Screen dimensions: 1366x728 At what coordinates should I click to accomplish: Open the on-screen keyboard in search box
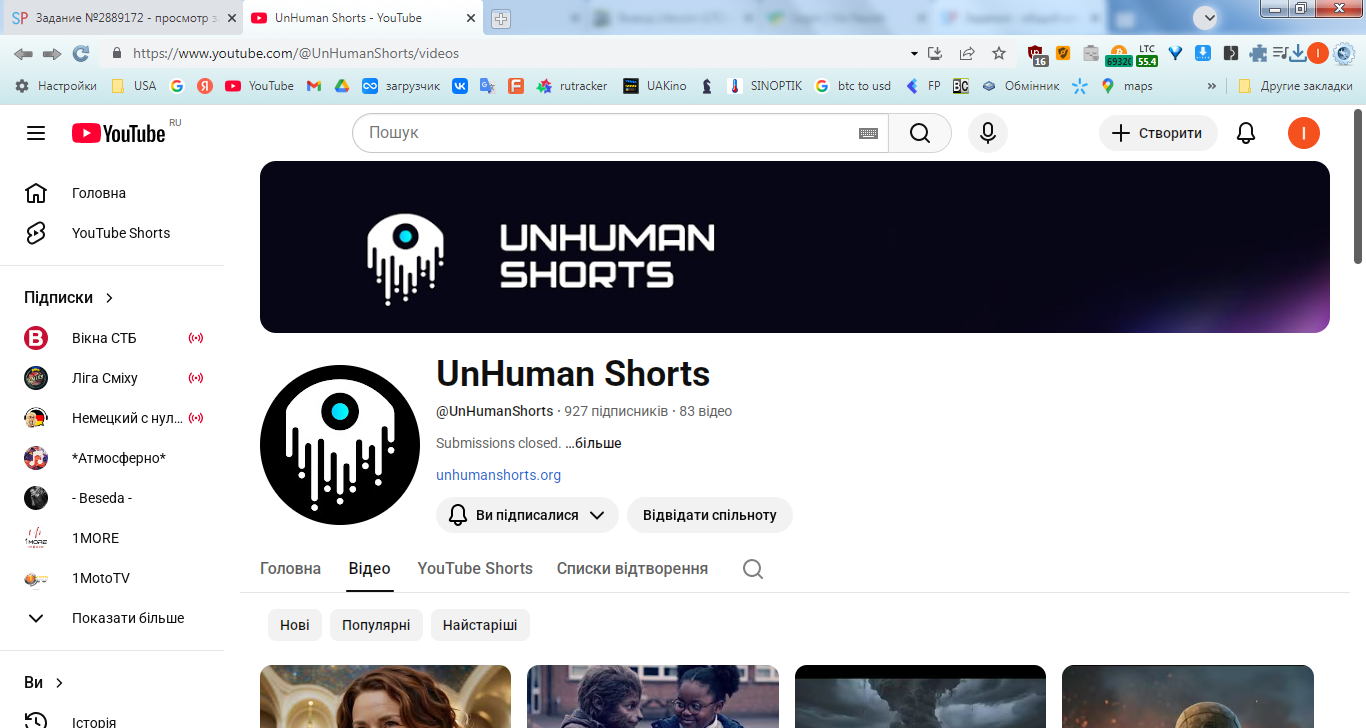(868, 133)
